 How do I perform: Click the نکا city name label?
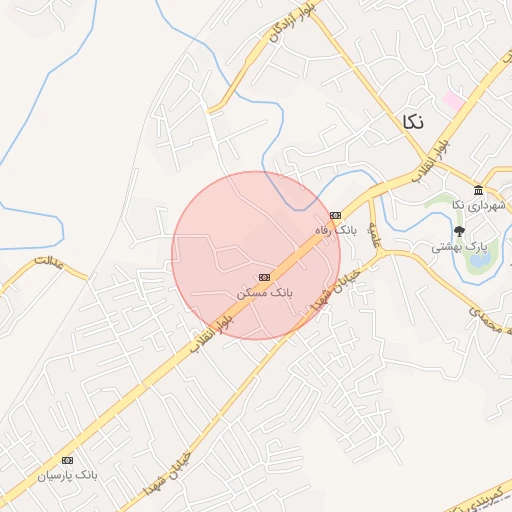pyautogui.click(x=413, y=122)
